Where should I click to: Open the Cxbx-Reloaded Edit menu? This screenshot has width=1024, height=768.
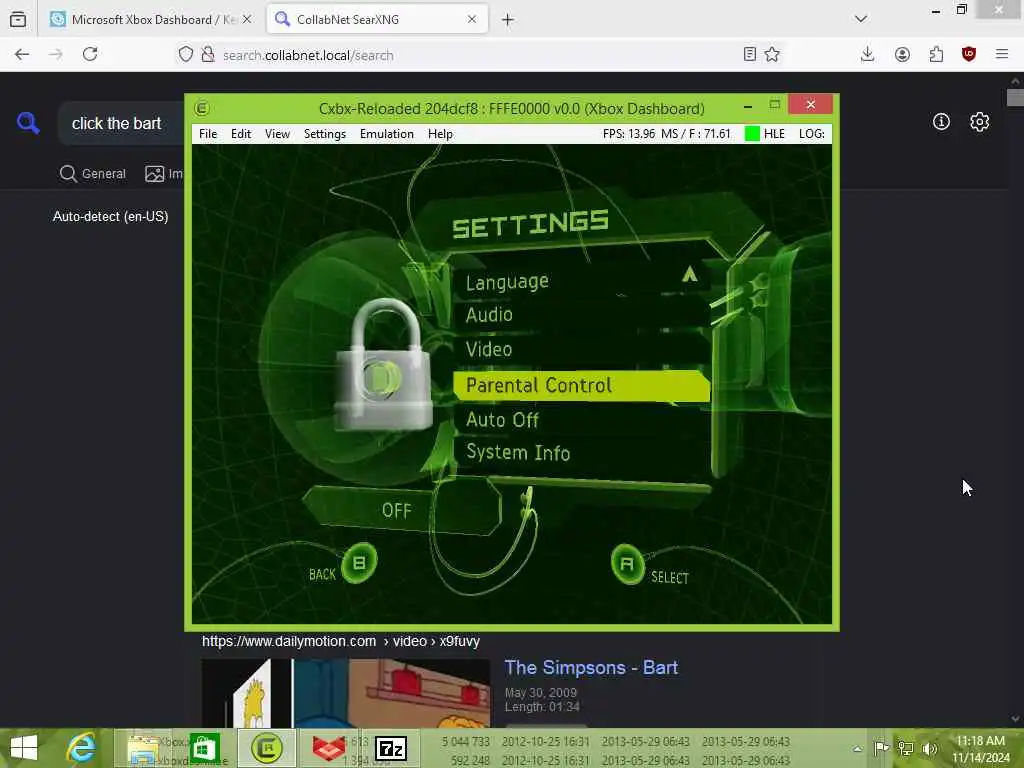pos(240,134)
